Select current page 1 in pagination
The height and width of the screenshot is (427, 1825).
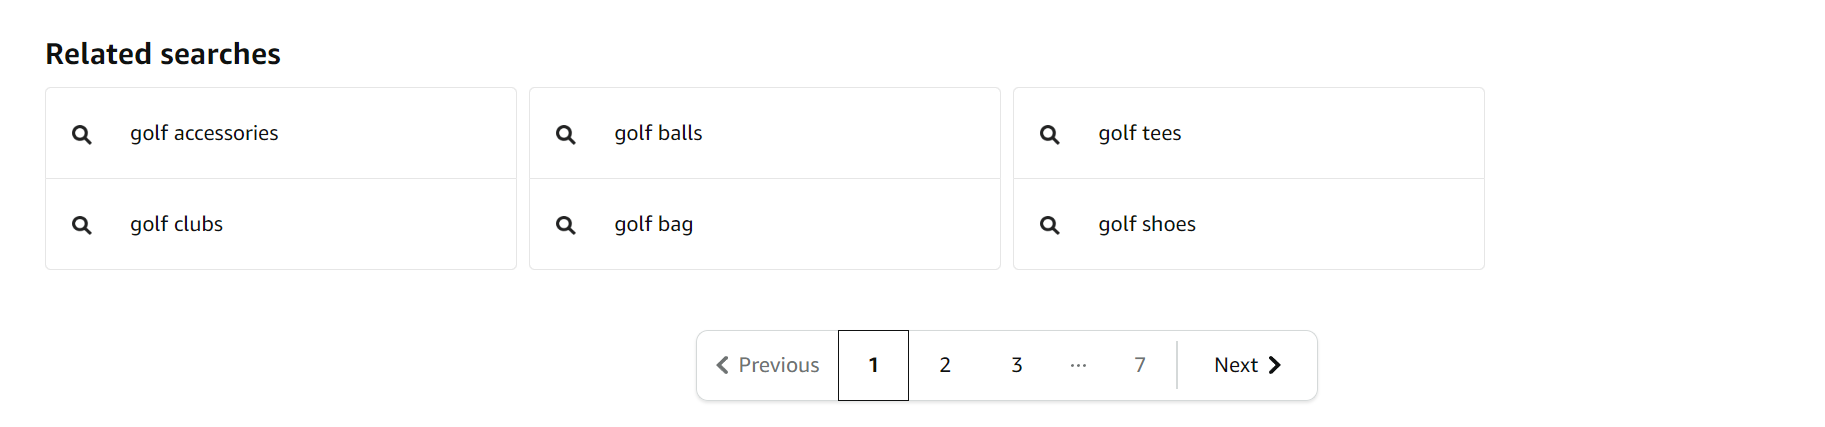tap(873, 365)
